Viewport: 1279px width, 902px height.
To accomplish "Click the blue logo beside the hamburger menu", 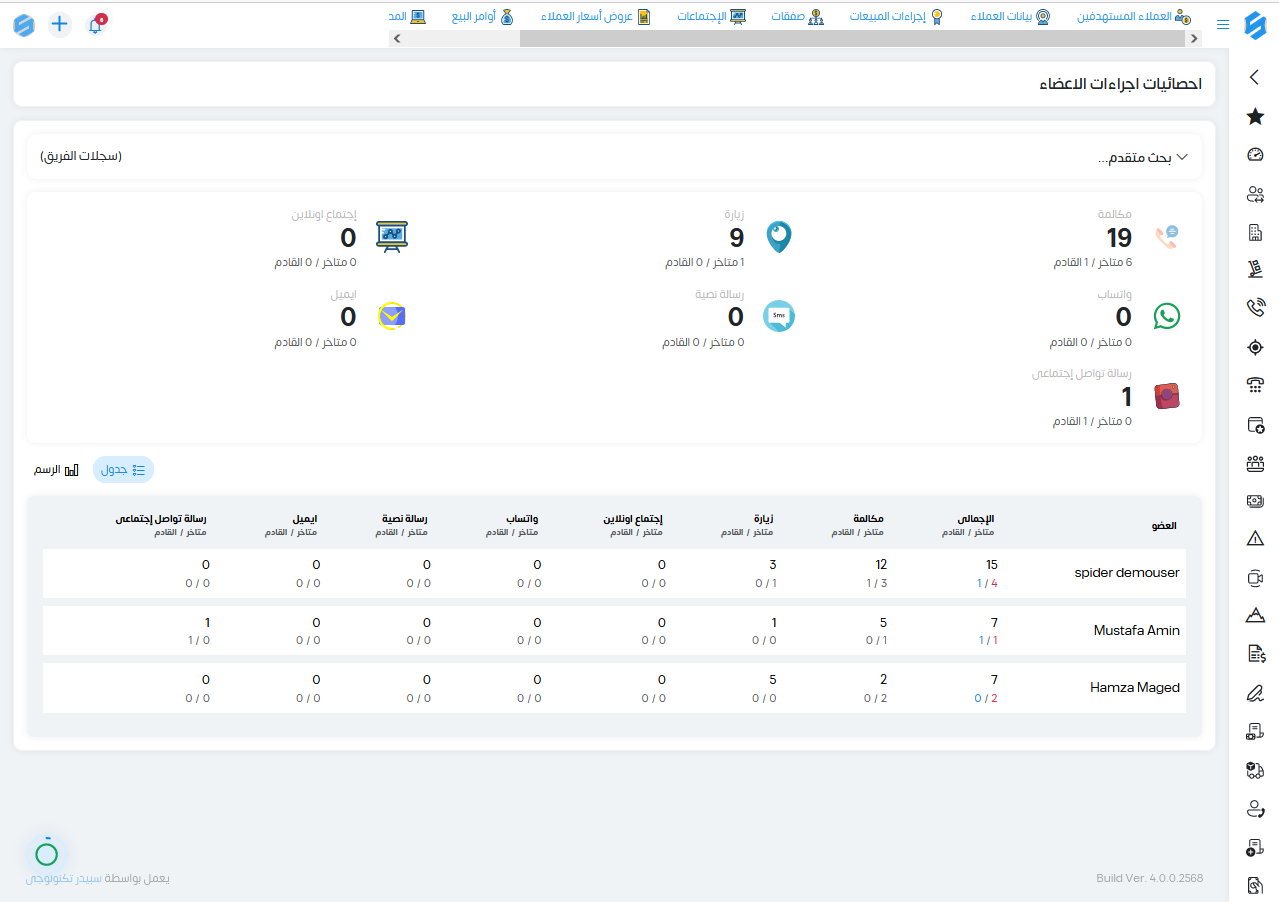I will 1255,25.
